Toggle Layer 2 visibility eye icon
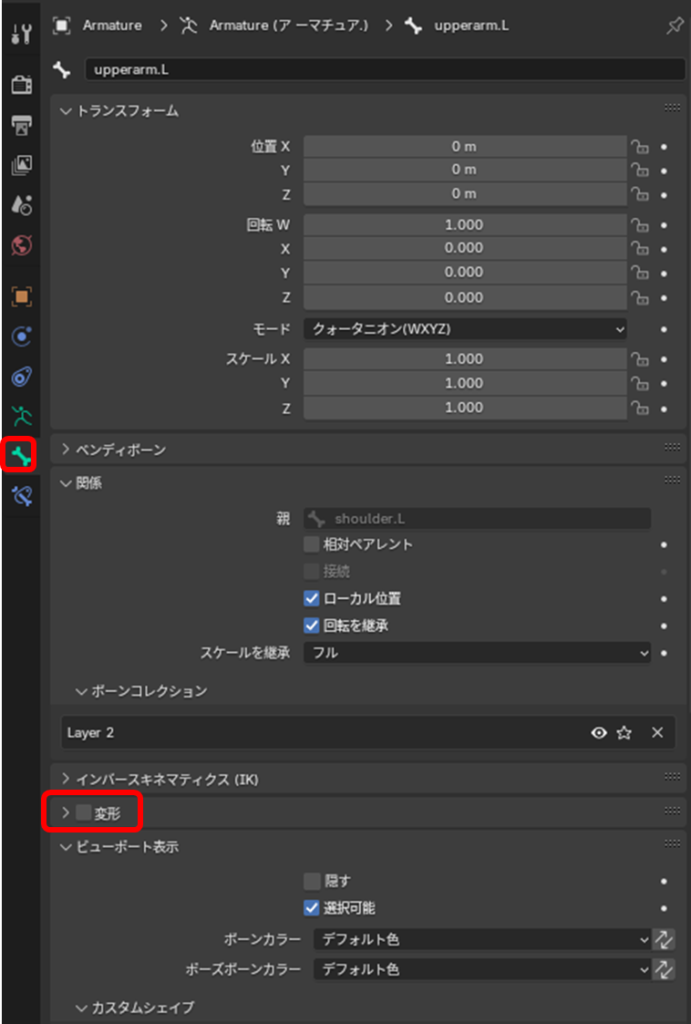The height and width of the screenshot is (1024, 691). (x=598, y=733)
